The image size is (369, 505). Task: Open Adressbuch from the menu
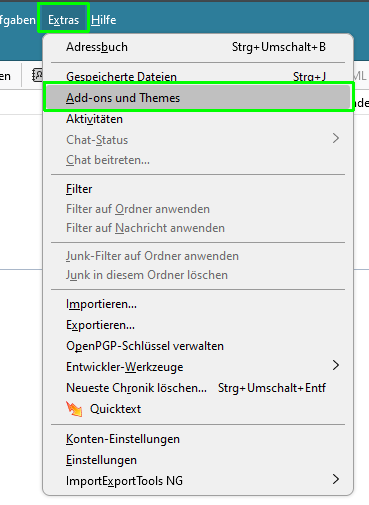pyautogui.click(x=198, y=47)
